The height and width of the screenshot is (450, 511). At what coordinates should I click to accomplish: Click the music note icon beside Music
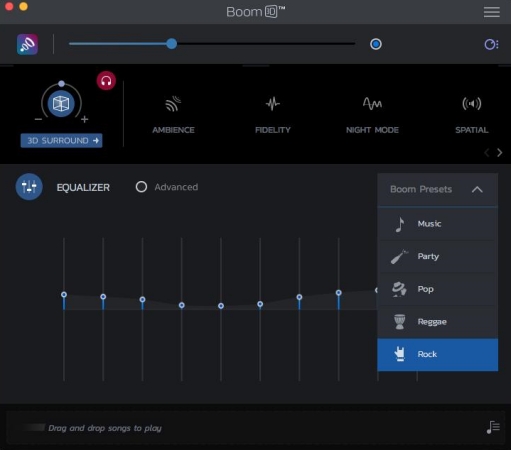[x=400, y=224]
